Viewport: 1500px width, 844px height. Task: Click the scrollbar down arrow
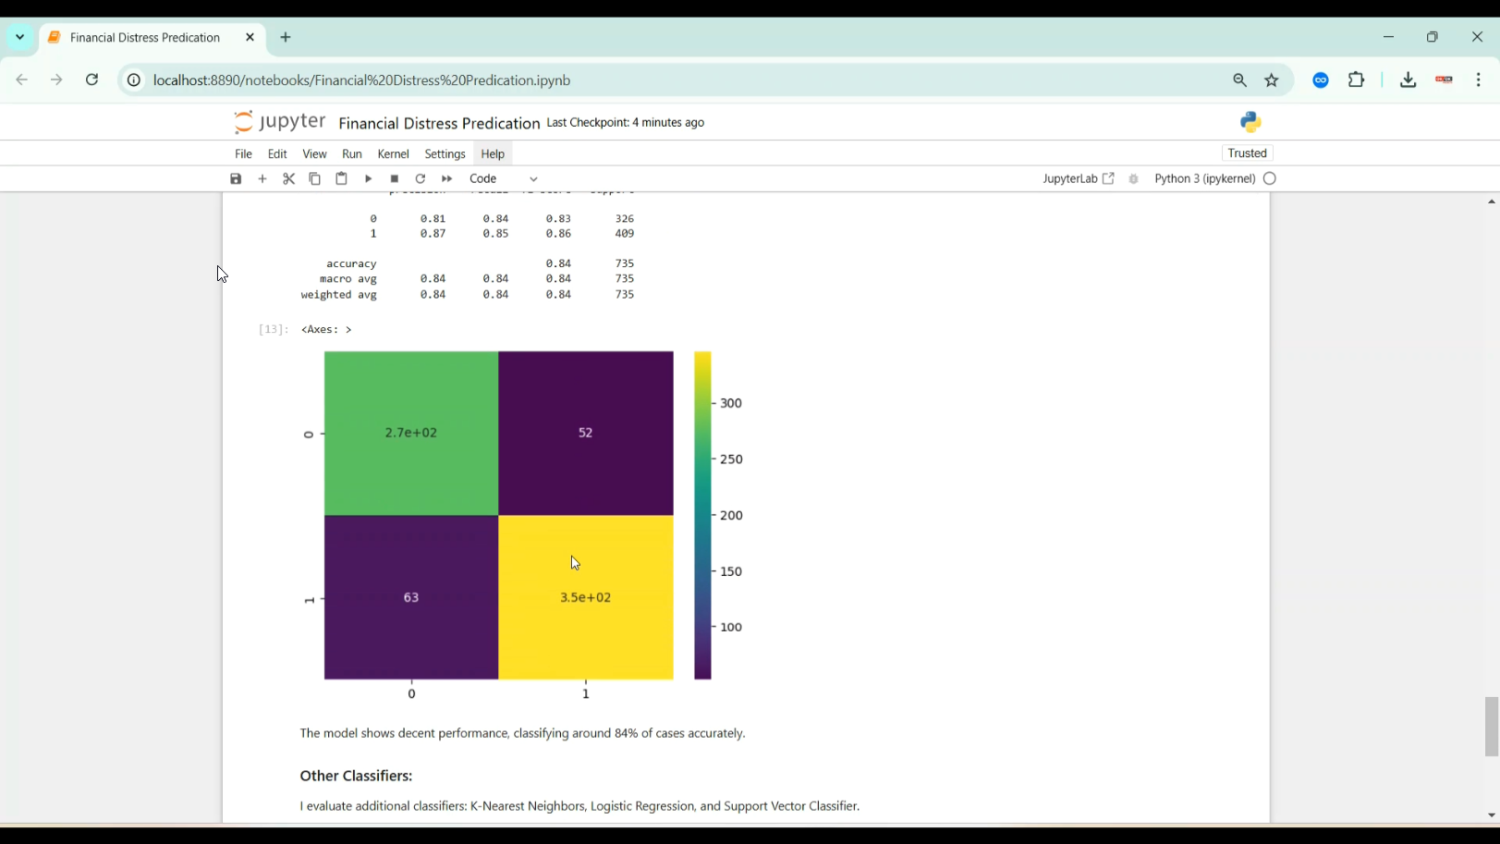[1491, 815]
